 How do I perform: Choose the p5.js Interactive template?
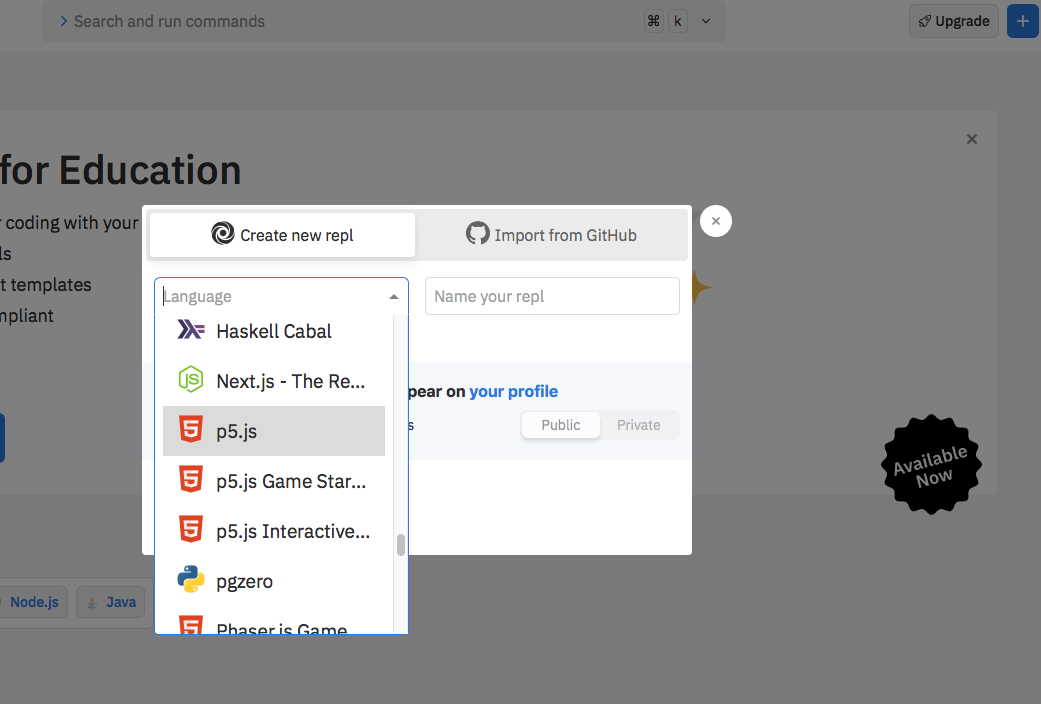click(x=274, y=531)
